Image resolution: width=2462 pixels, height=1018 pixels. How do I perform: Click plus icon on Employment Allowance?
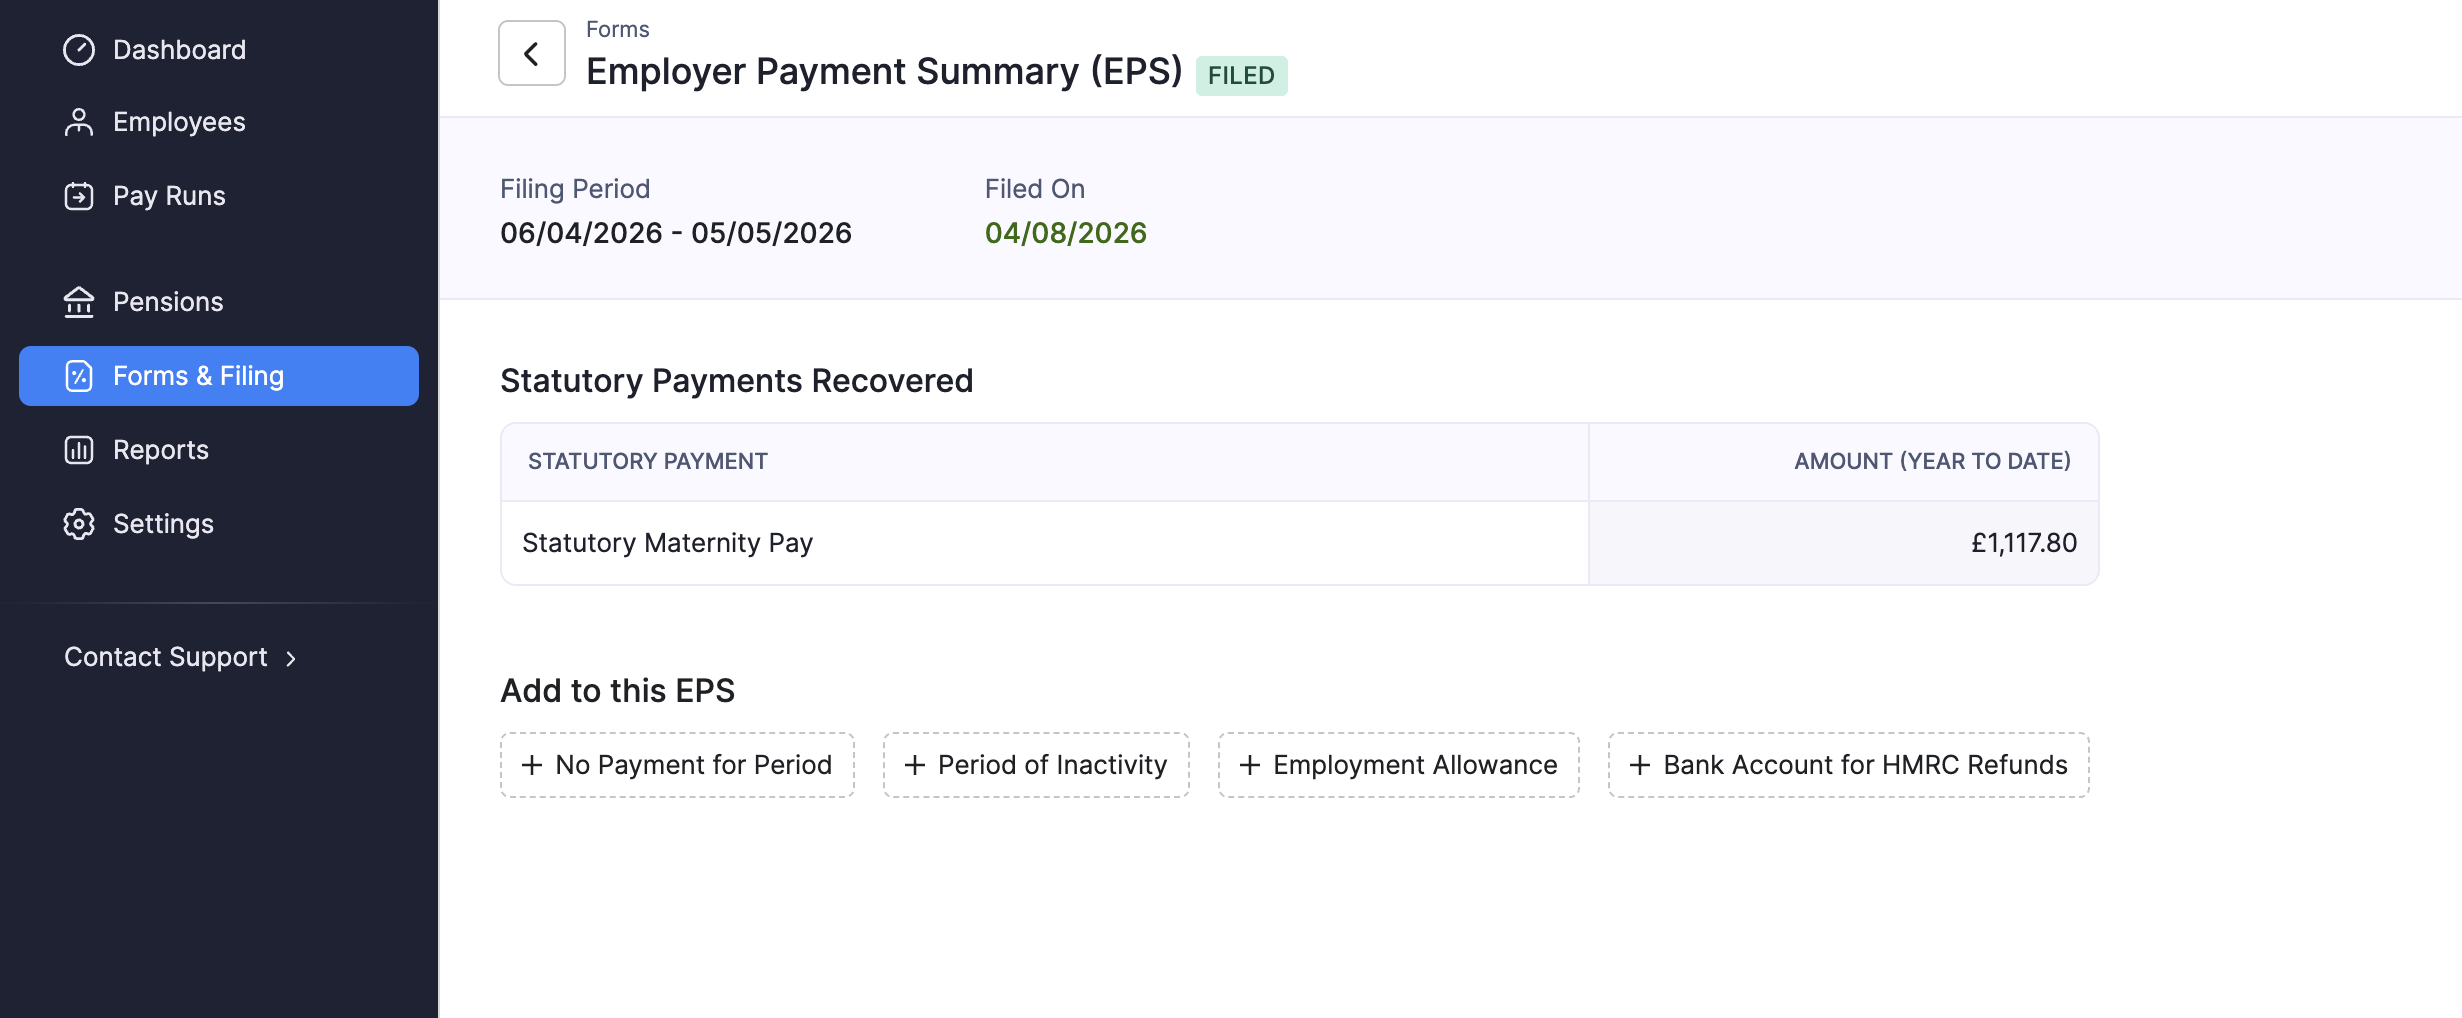coord(1250,765)
